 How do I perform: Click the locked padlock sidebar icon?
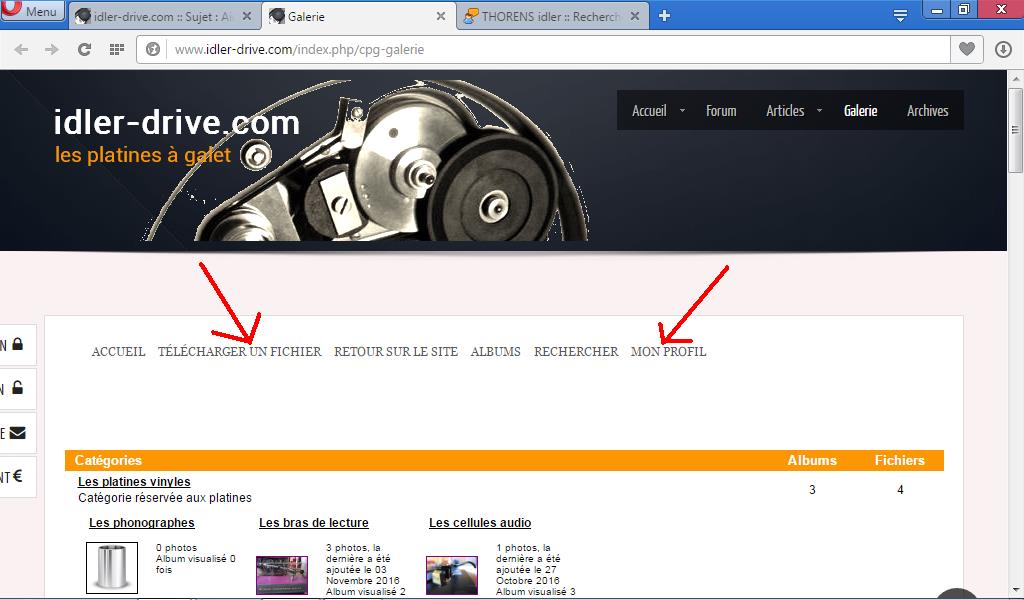(x=17, y=345)
